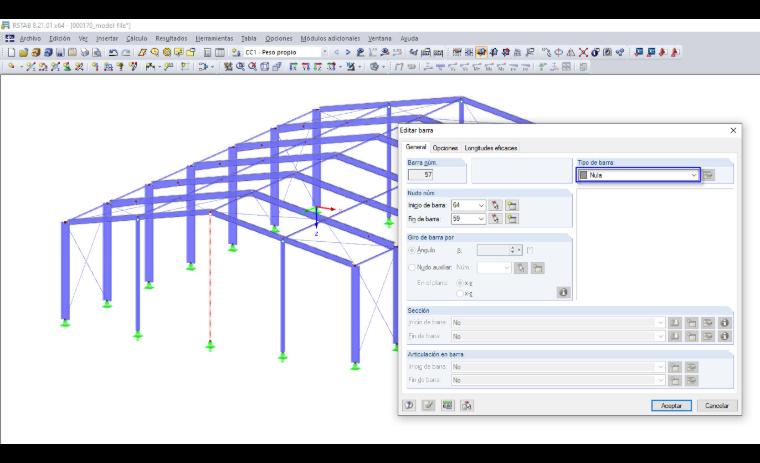Click the pick node icon for Inicio de barra
Screen dimensions: 760x463
[495, 205]
